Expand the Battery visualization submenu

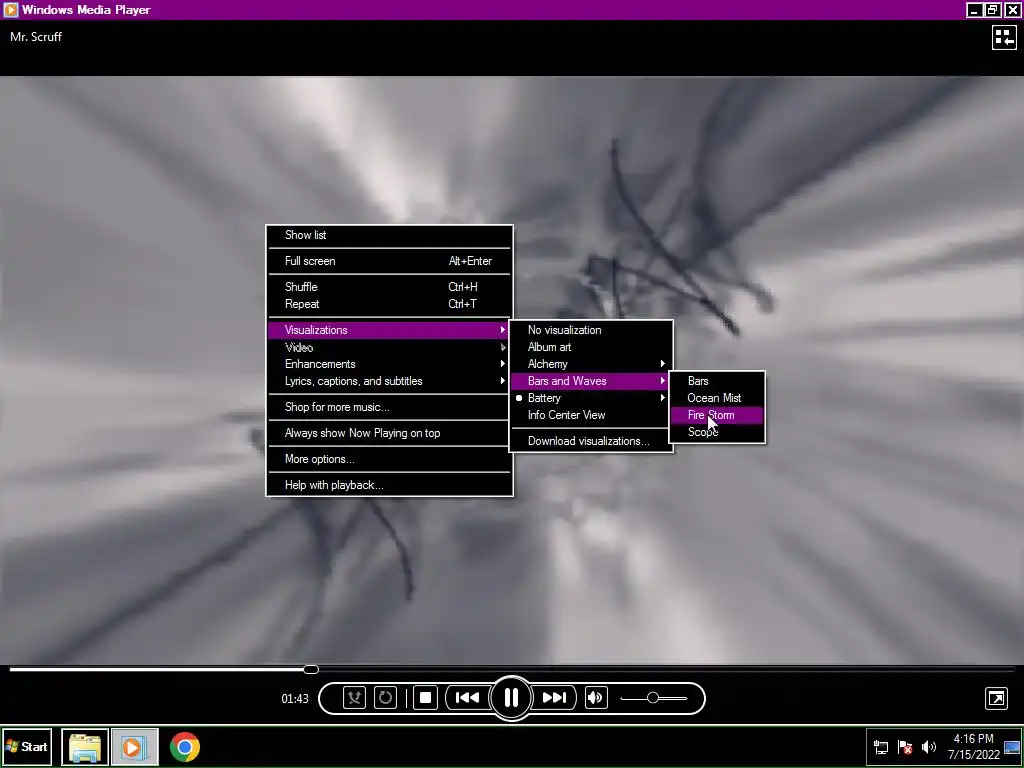pyautogui.click(x=591, y=398)
